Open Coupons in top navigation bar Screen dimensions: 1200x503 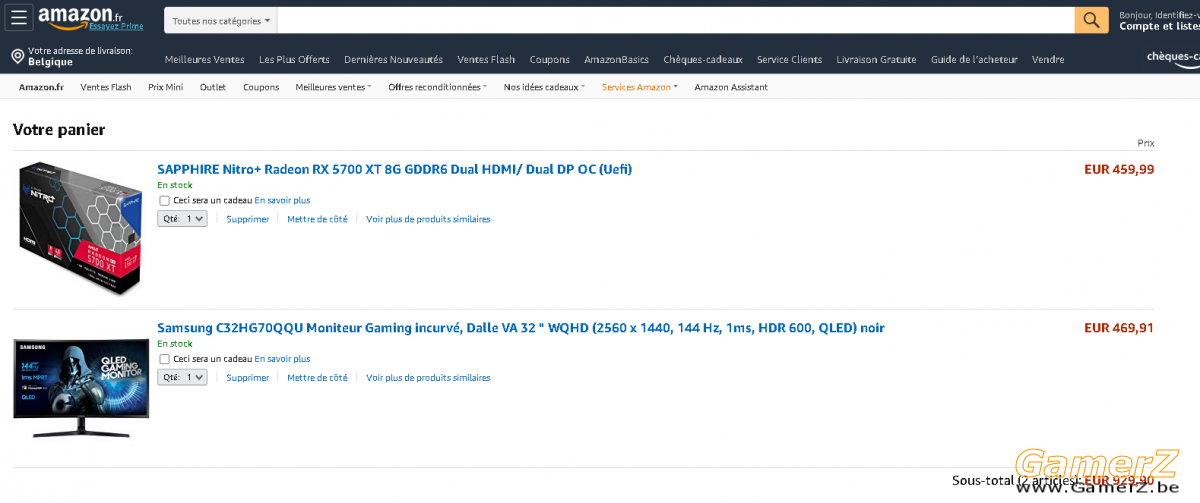550,60
